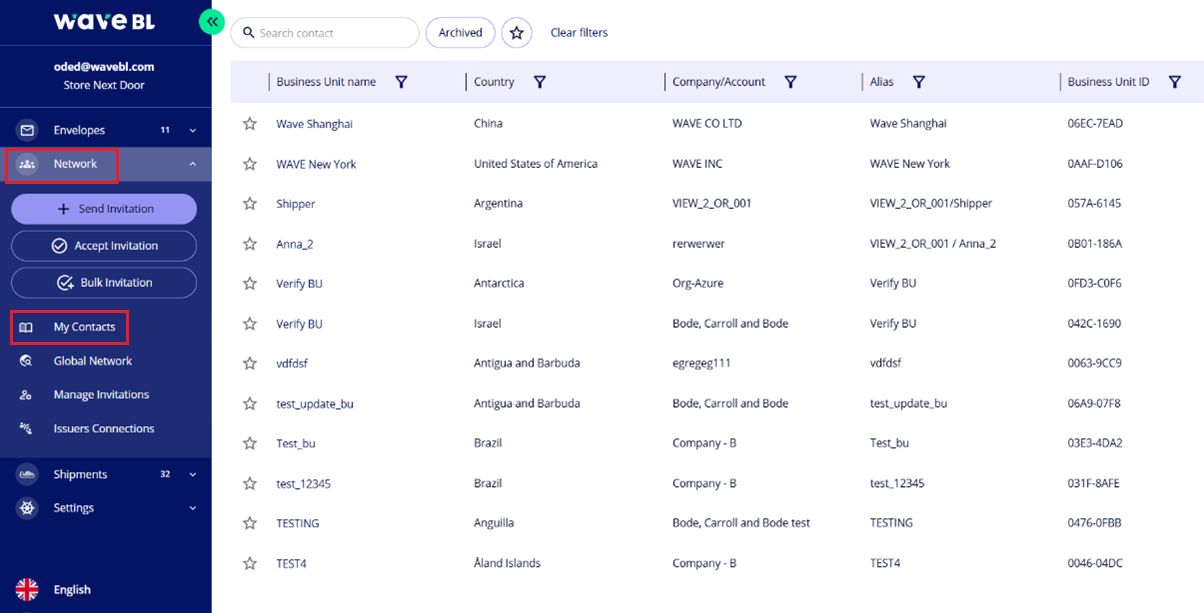Viewport: 1204px width, 613px height.
Task: Open Global Network page
Action: [x=92, y=361]
